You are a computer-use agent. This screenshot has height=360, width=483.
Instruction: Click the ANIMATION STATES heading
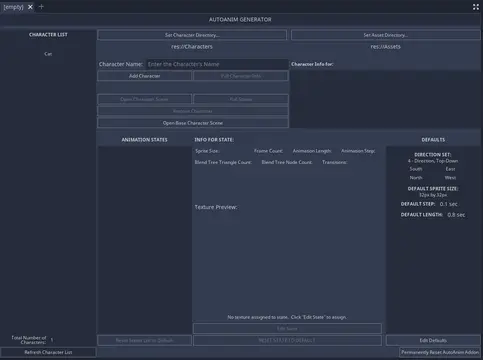pos(144,140)
